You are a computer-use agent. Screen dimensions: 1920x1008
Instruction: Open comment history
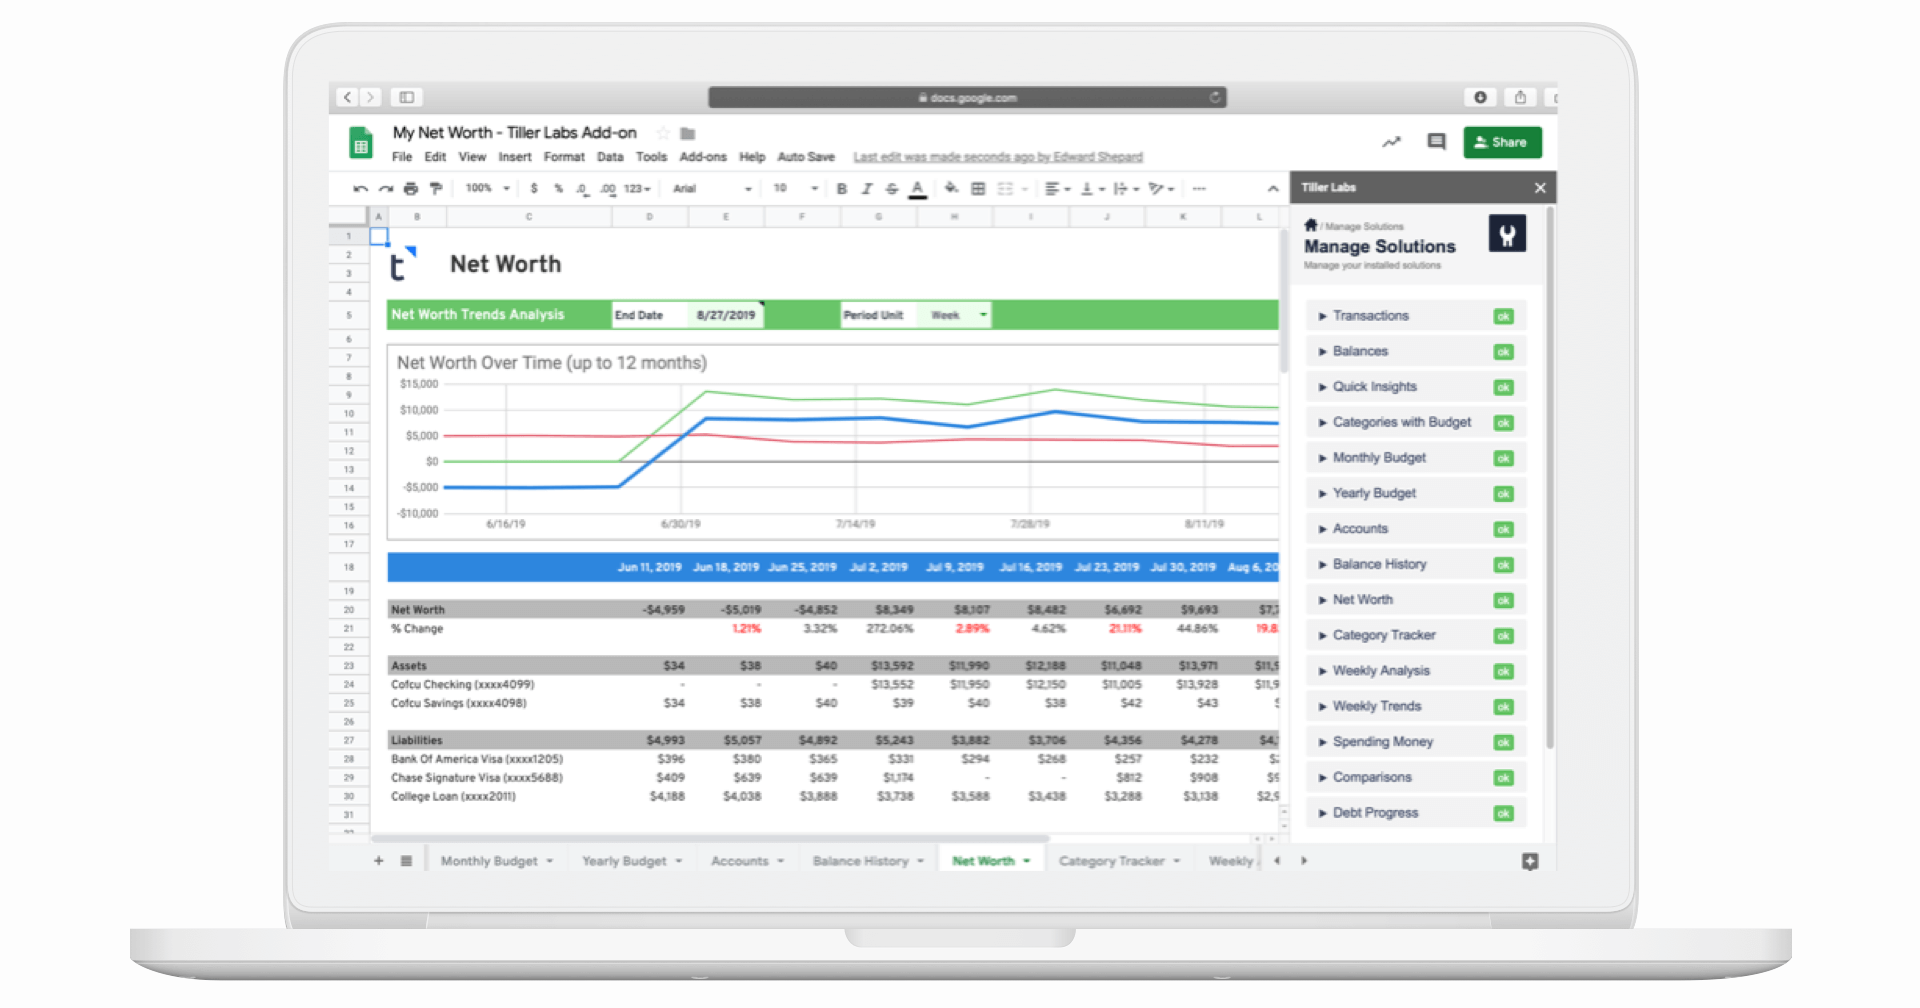(x=1436, y=142)
